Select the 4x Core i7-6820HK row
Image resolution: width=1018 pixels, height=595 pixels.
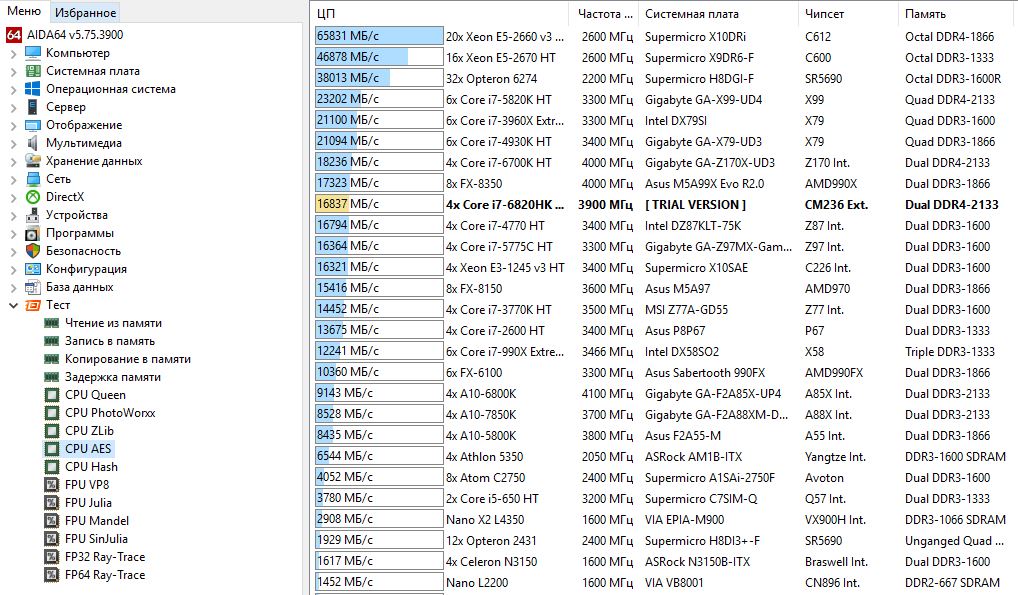point(665,204)
